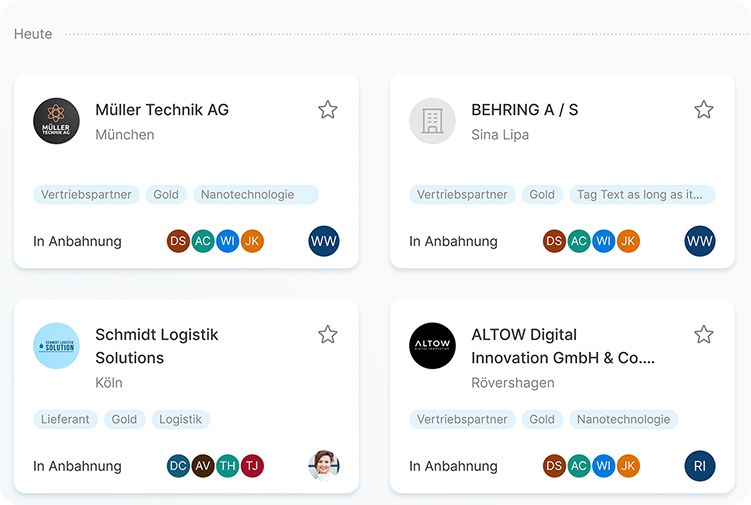Screen dimensions: 751x505
Task: Click Sina Lipa under BEHRING A / S
Action: [x=500, y=135]
